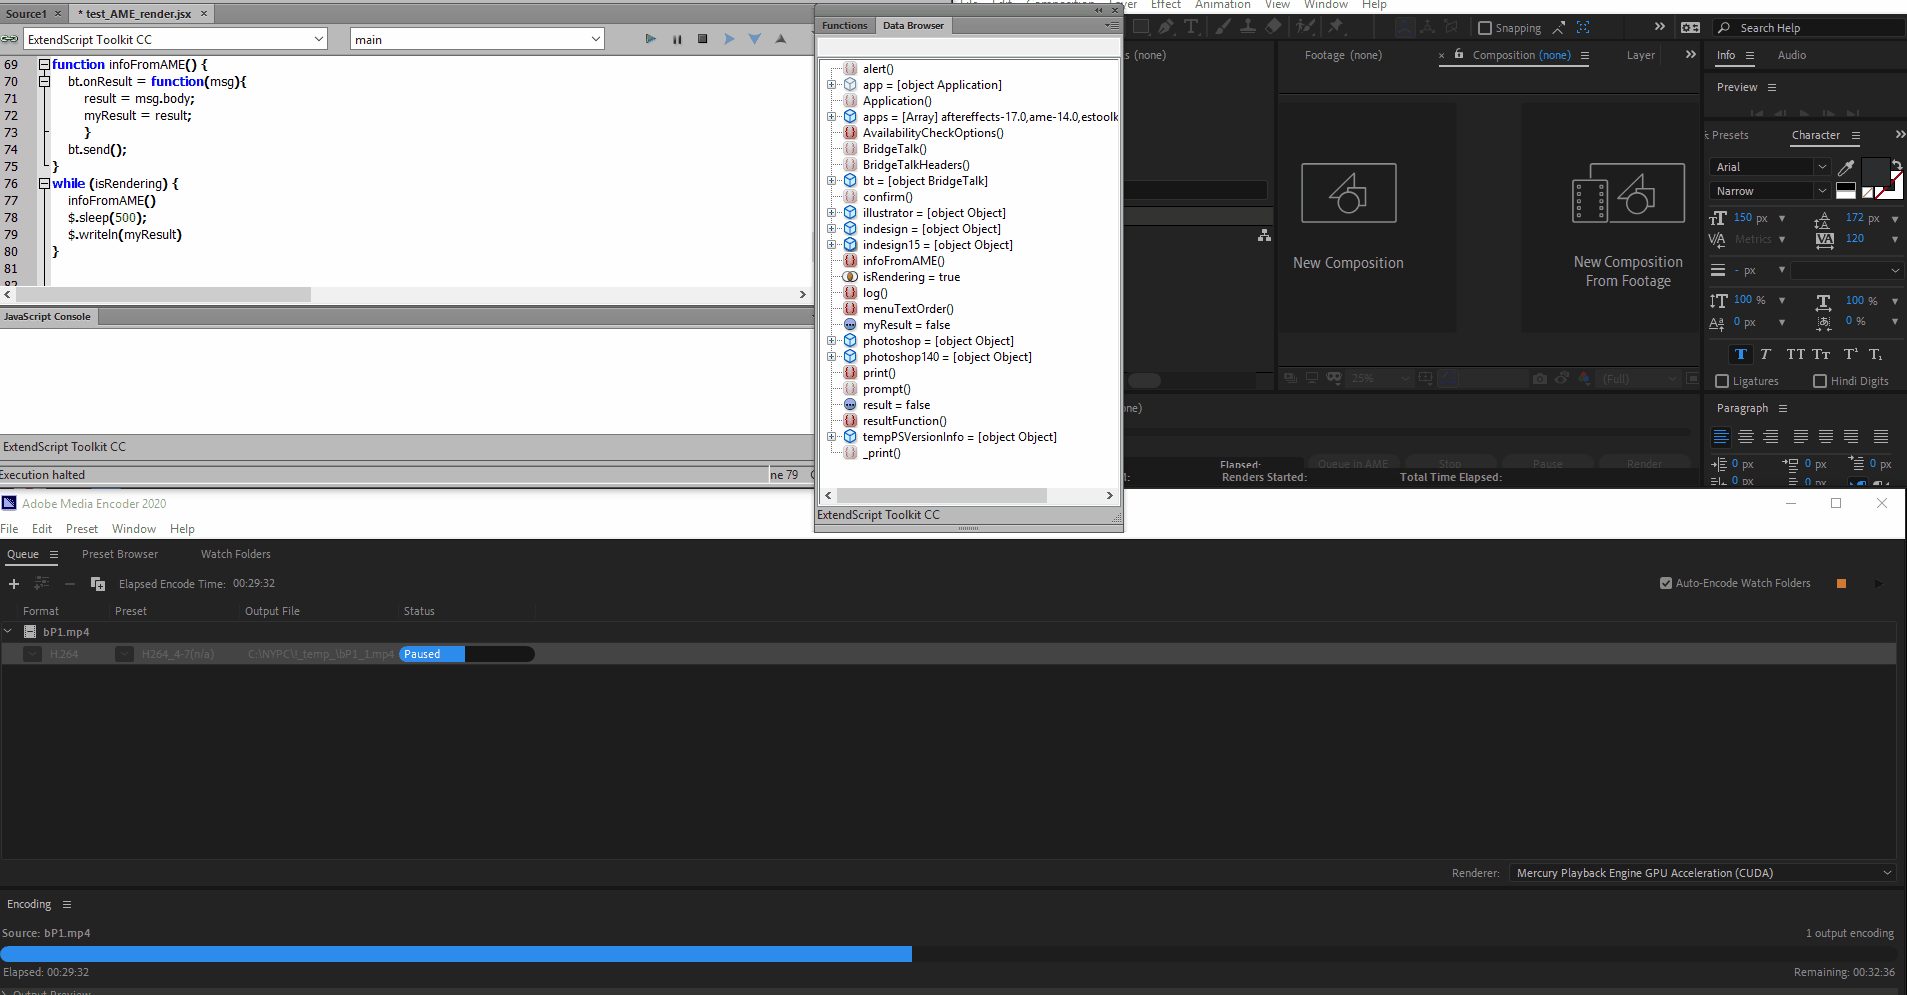Viewport: 1907px width, 995px height.
Task: Click Center text in Paragraph panel
Action: click(1746, 437)
